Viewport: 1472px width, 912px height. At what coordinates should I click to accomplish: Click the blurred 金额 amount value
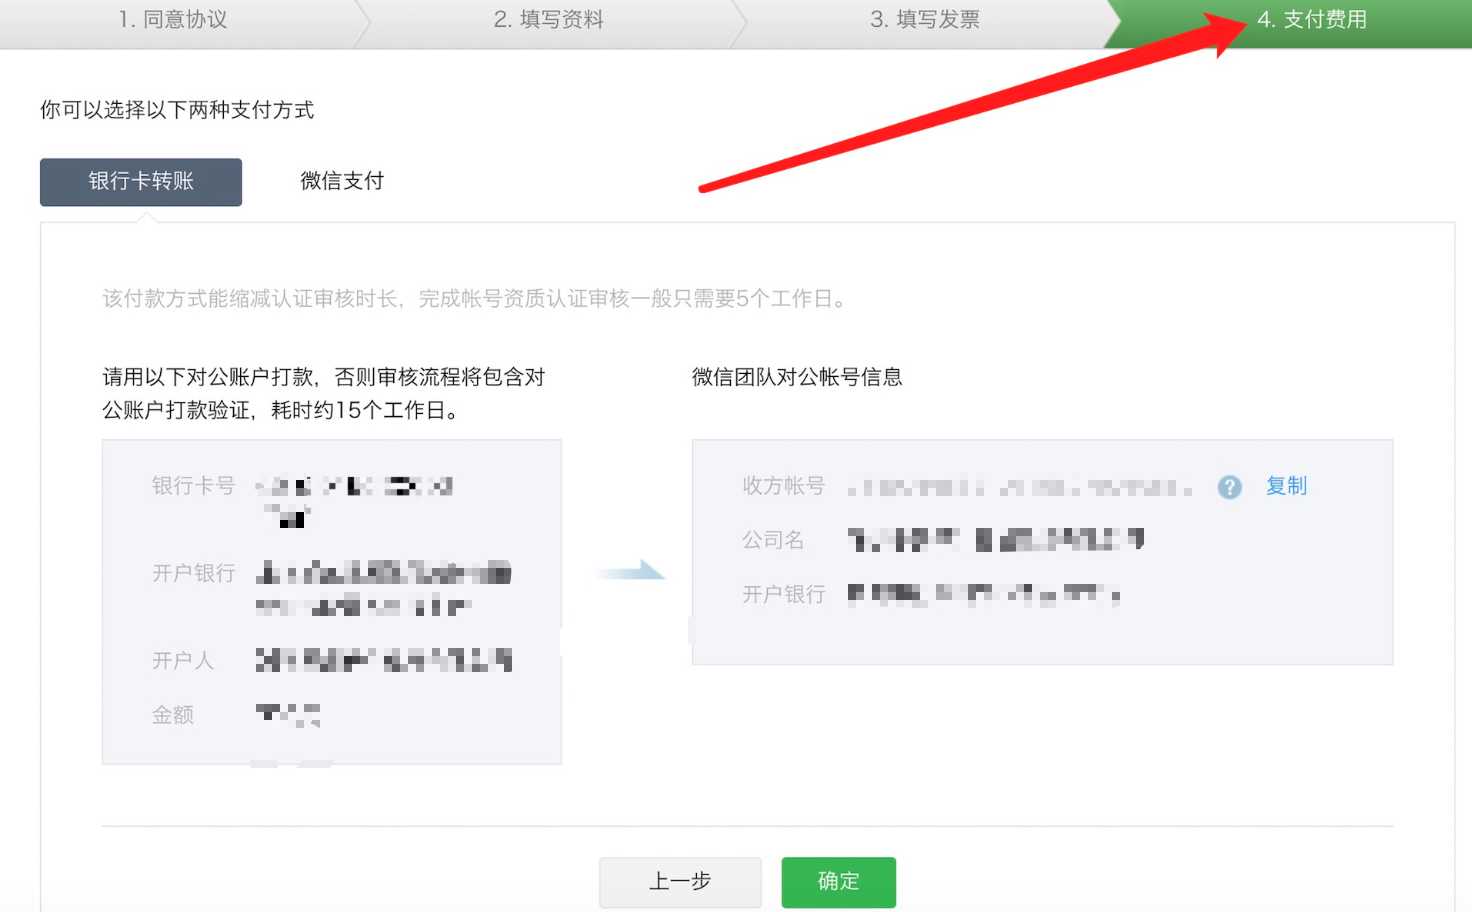coord(288,714)
